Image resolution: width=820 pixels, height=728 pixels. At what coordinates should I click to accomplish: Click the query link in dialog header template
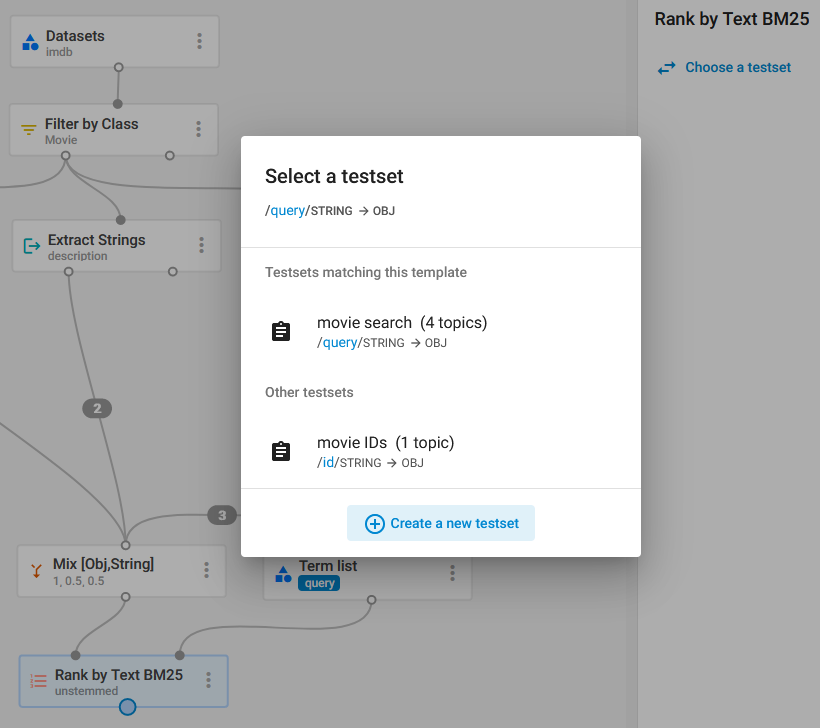point(288,210)
